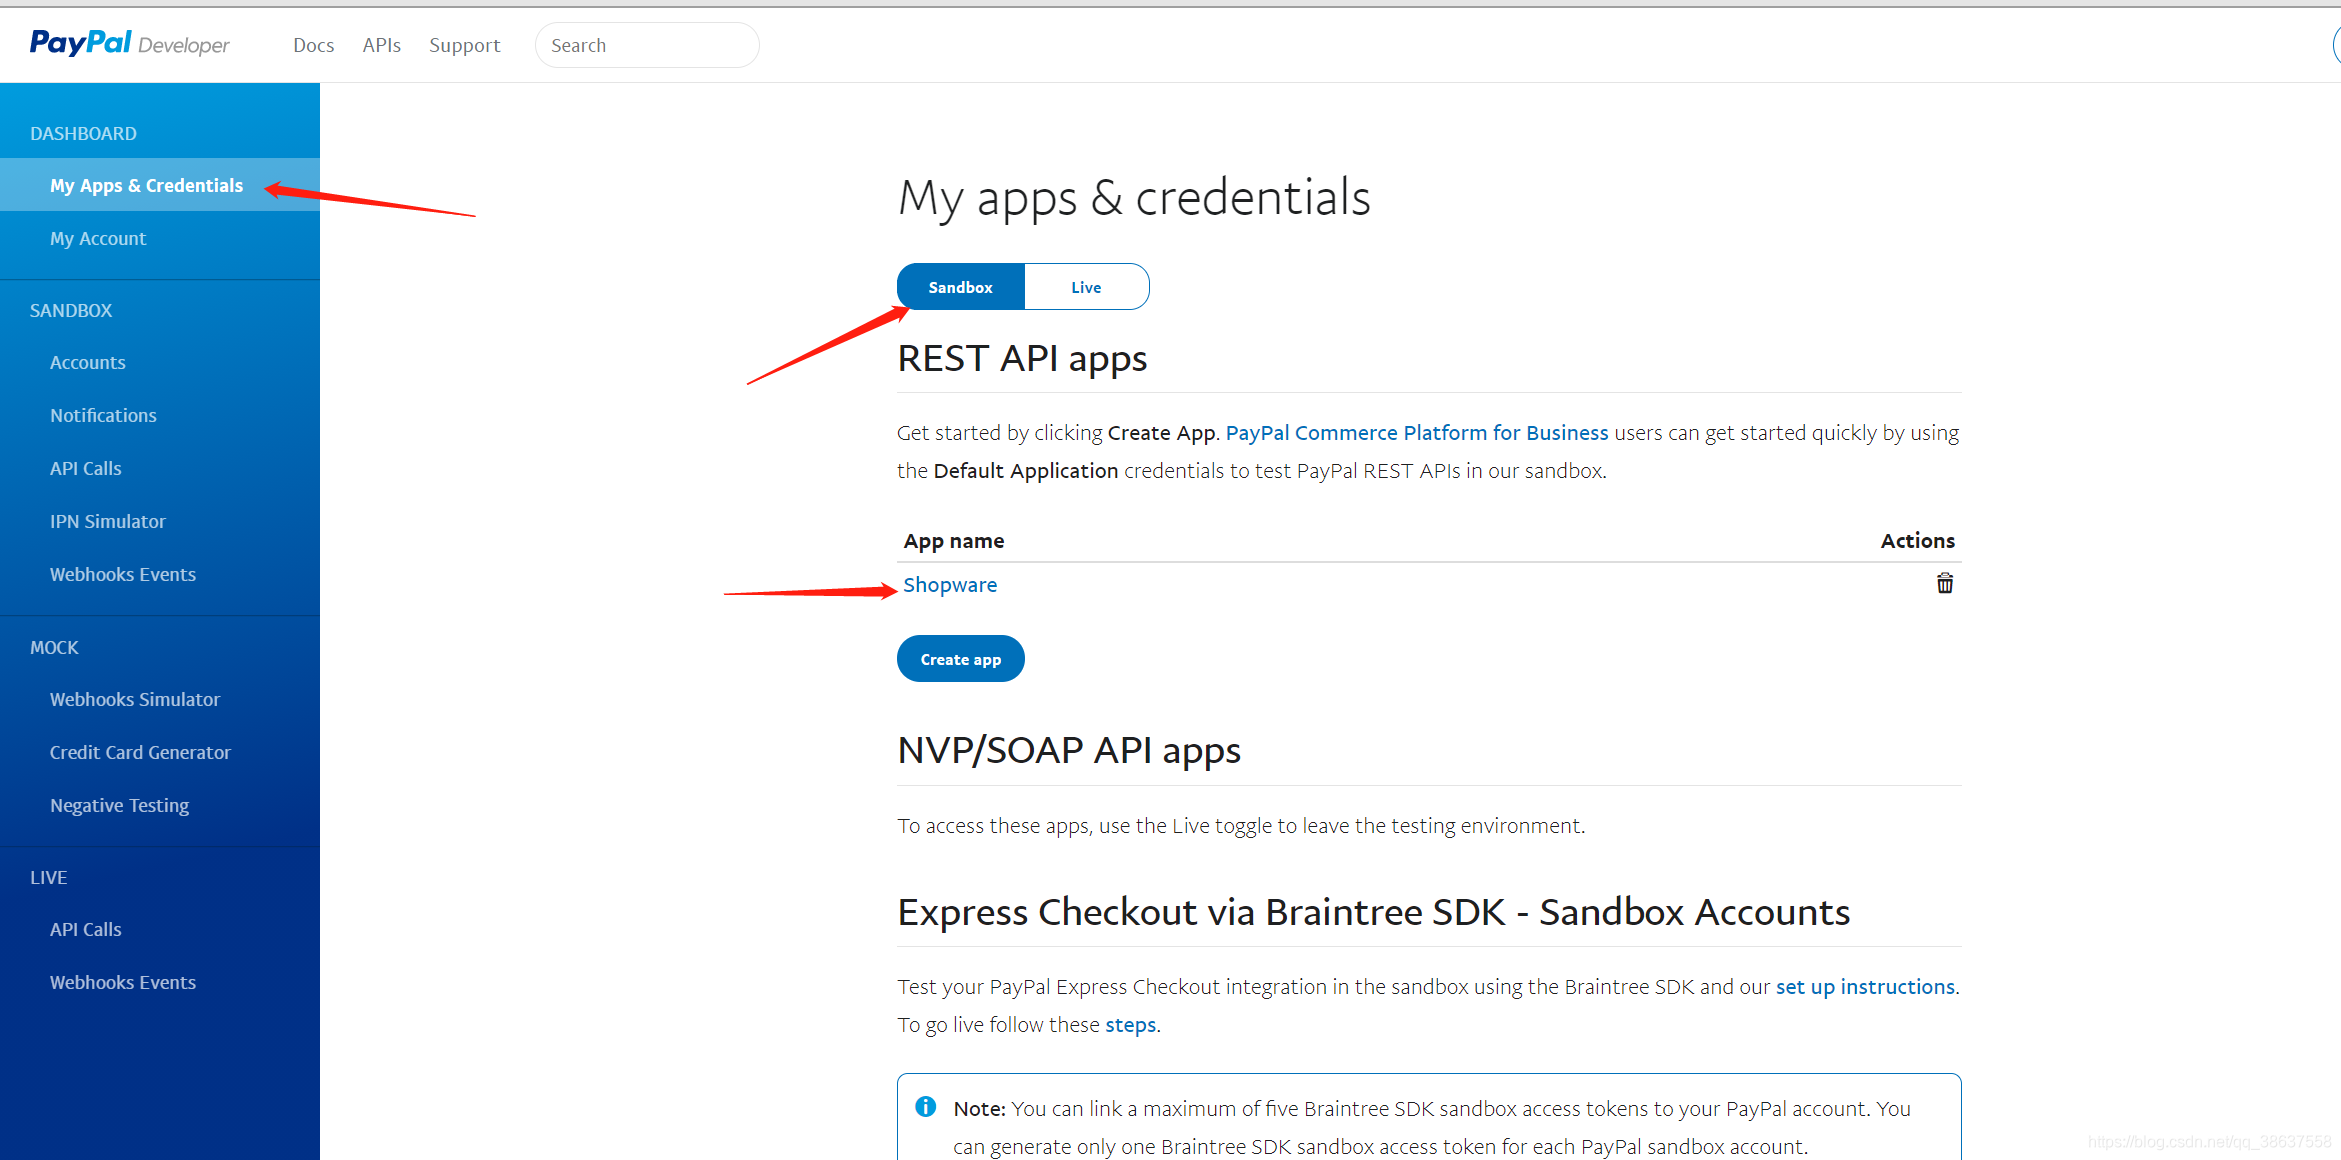This screenshot has height=1160, width=2341.
Task: Open the set up instructions link
Action: pos(1864,987)
